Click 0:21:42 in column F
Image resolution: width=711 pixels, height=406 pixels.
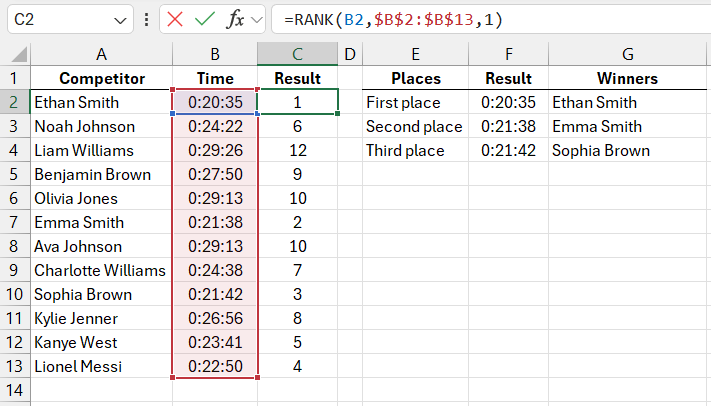[x=508, y=150]
